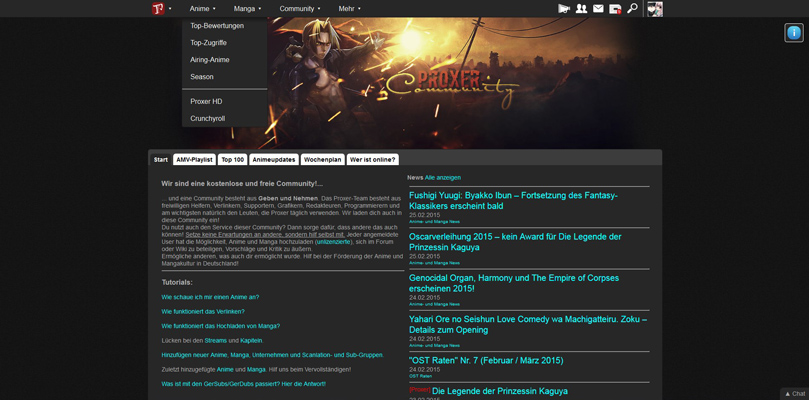Screen dimensions: 809x400
Task: Open the Wochenplan tab
Action: tap(322, 160)
